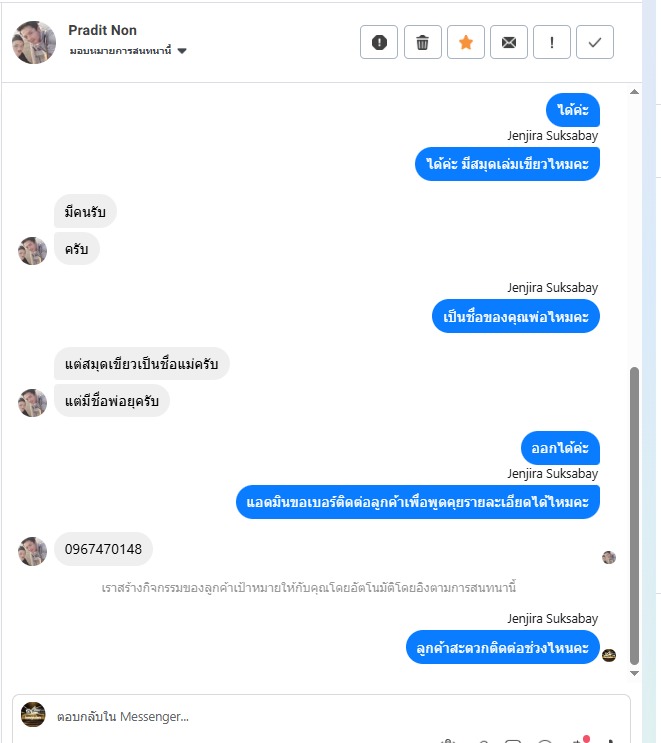Mark conversation as spam using the exclamation circle icon
Viewport: 661px width, 743px height.
379,42
